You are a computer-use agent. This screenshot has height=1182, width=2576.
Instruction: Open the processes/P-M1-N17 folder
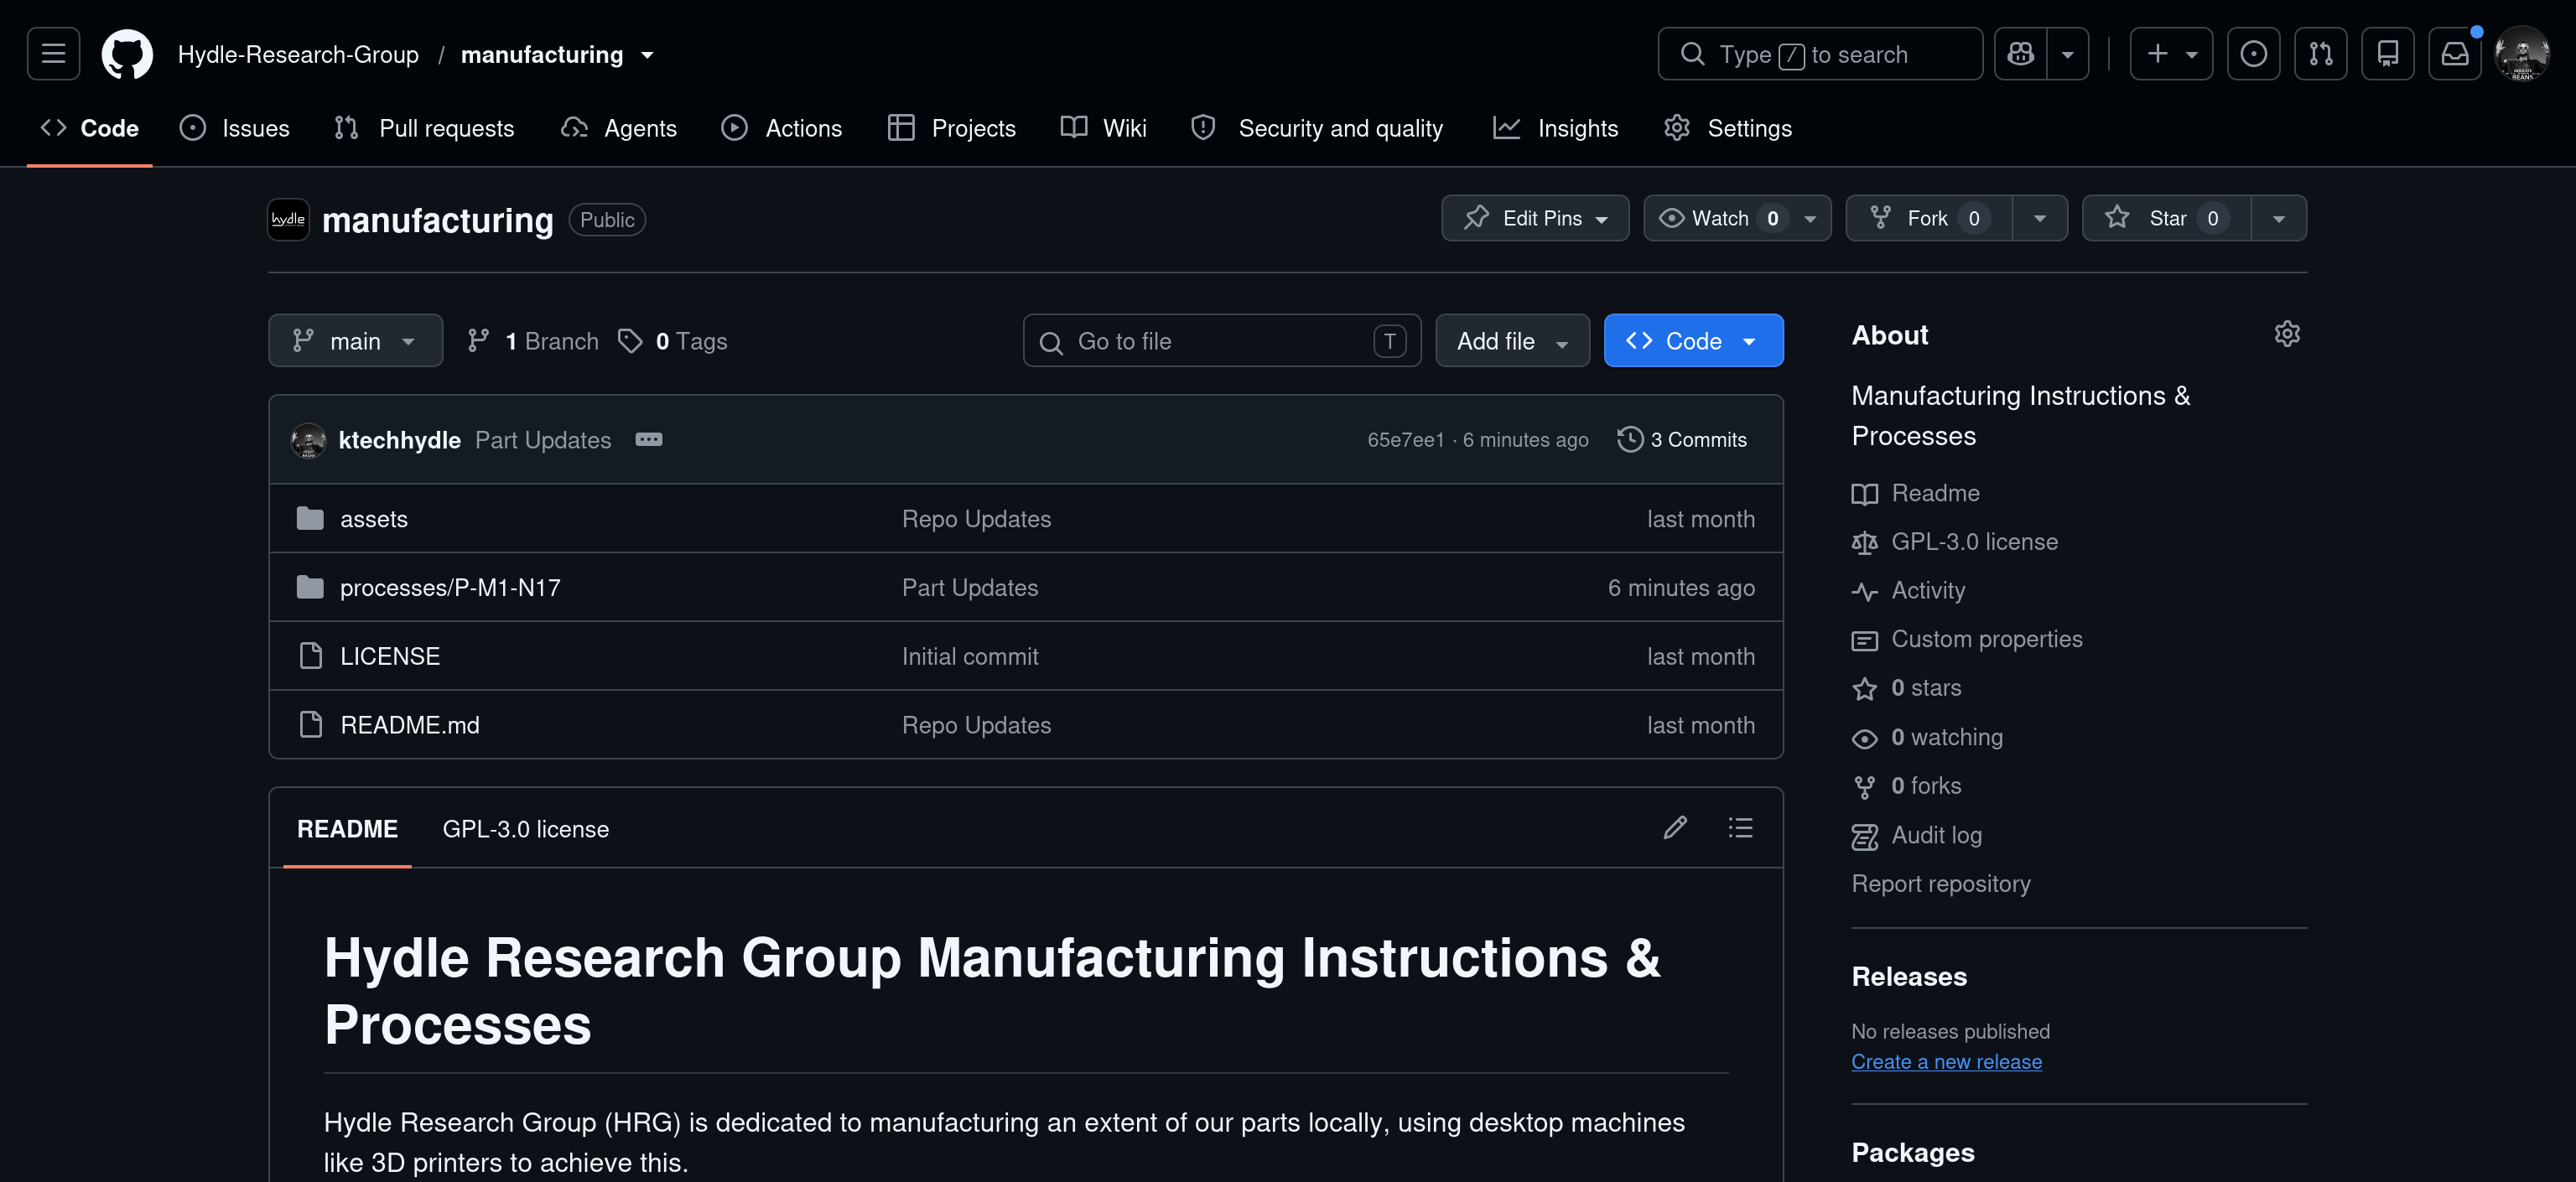[x=450, y=587]
